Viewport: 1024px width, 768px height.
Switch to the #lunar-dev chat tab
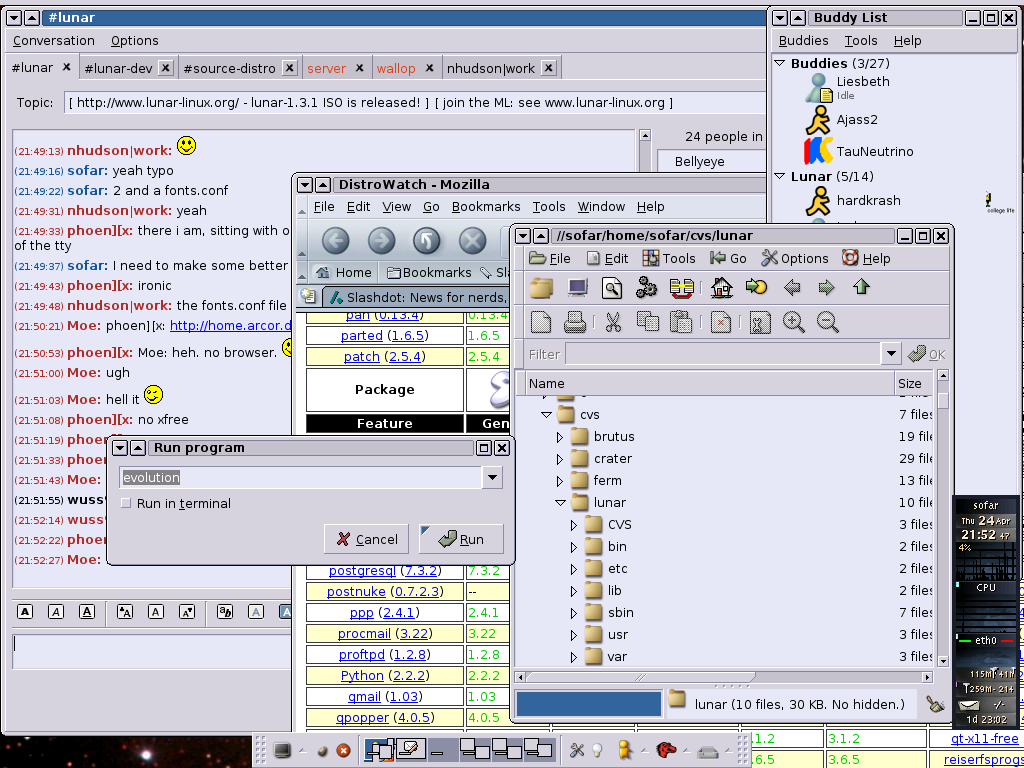(118, 68)
